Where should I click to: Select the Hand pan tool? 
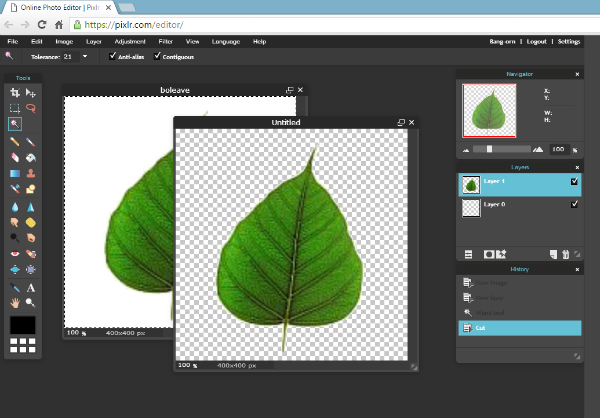15,303
